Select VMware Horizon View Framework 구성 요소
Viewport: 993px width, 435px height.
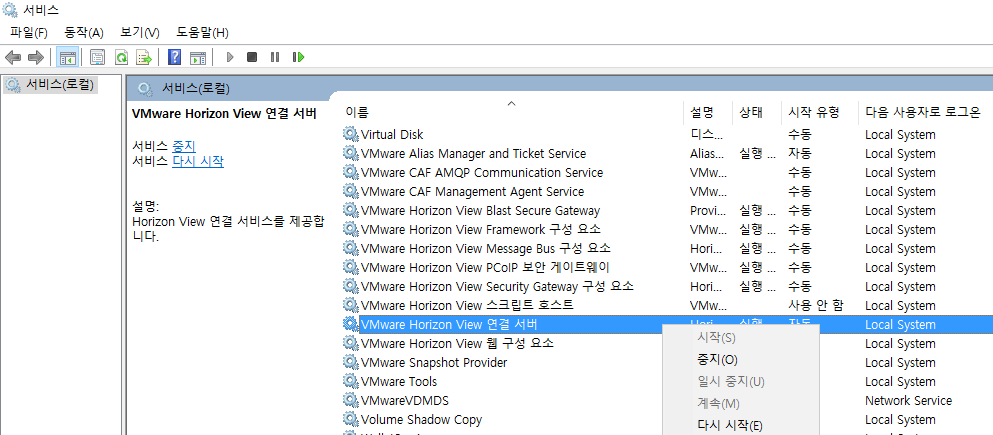[x=481, y=229]
